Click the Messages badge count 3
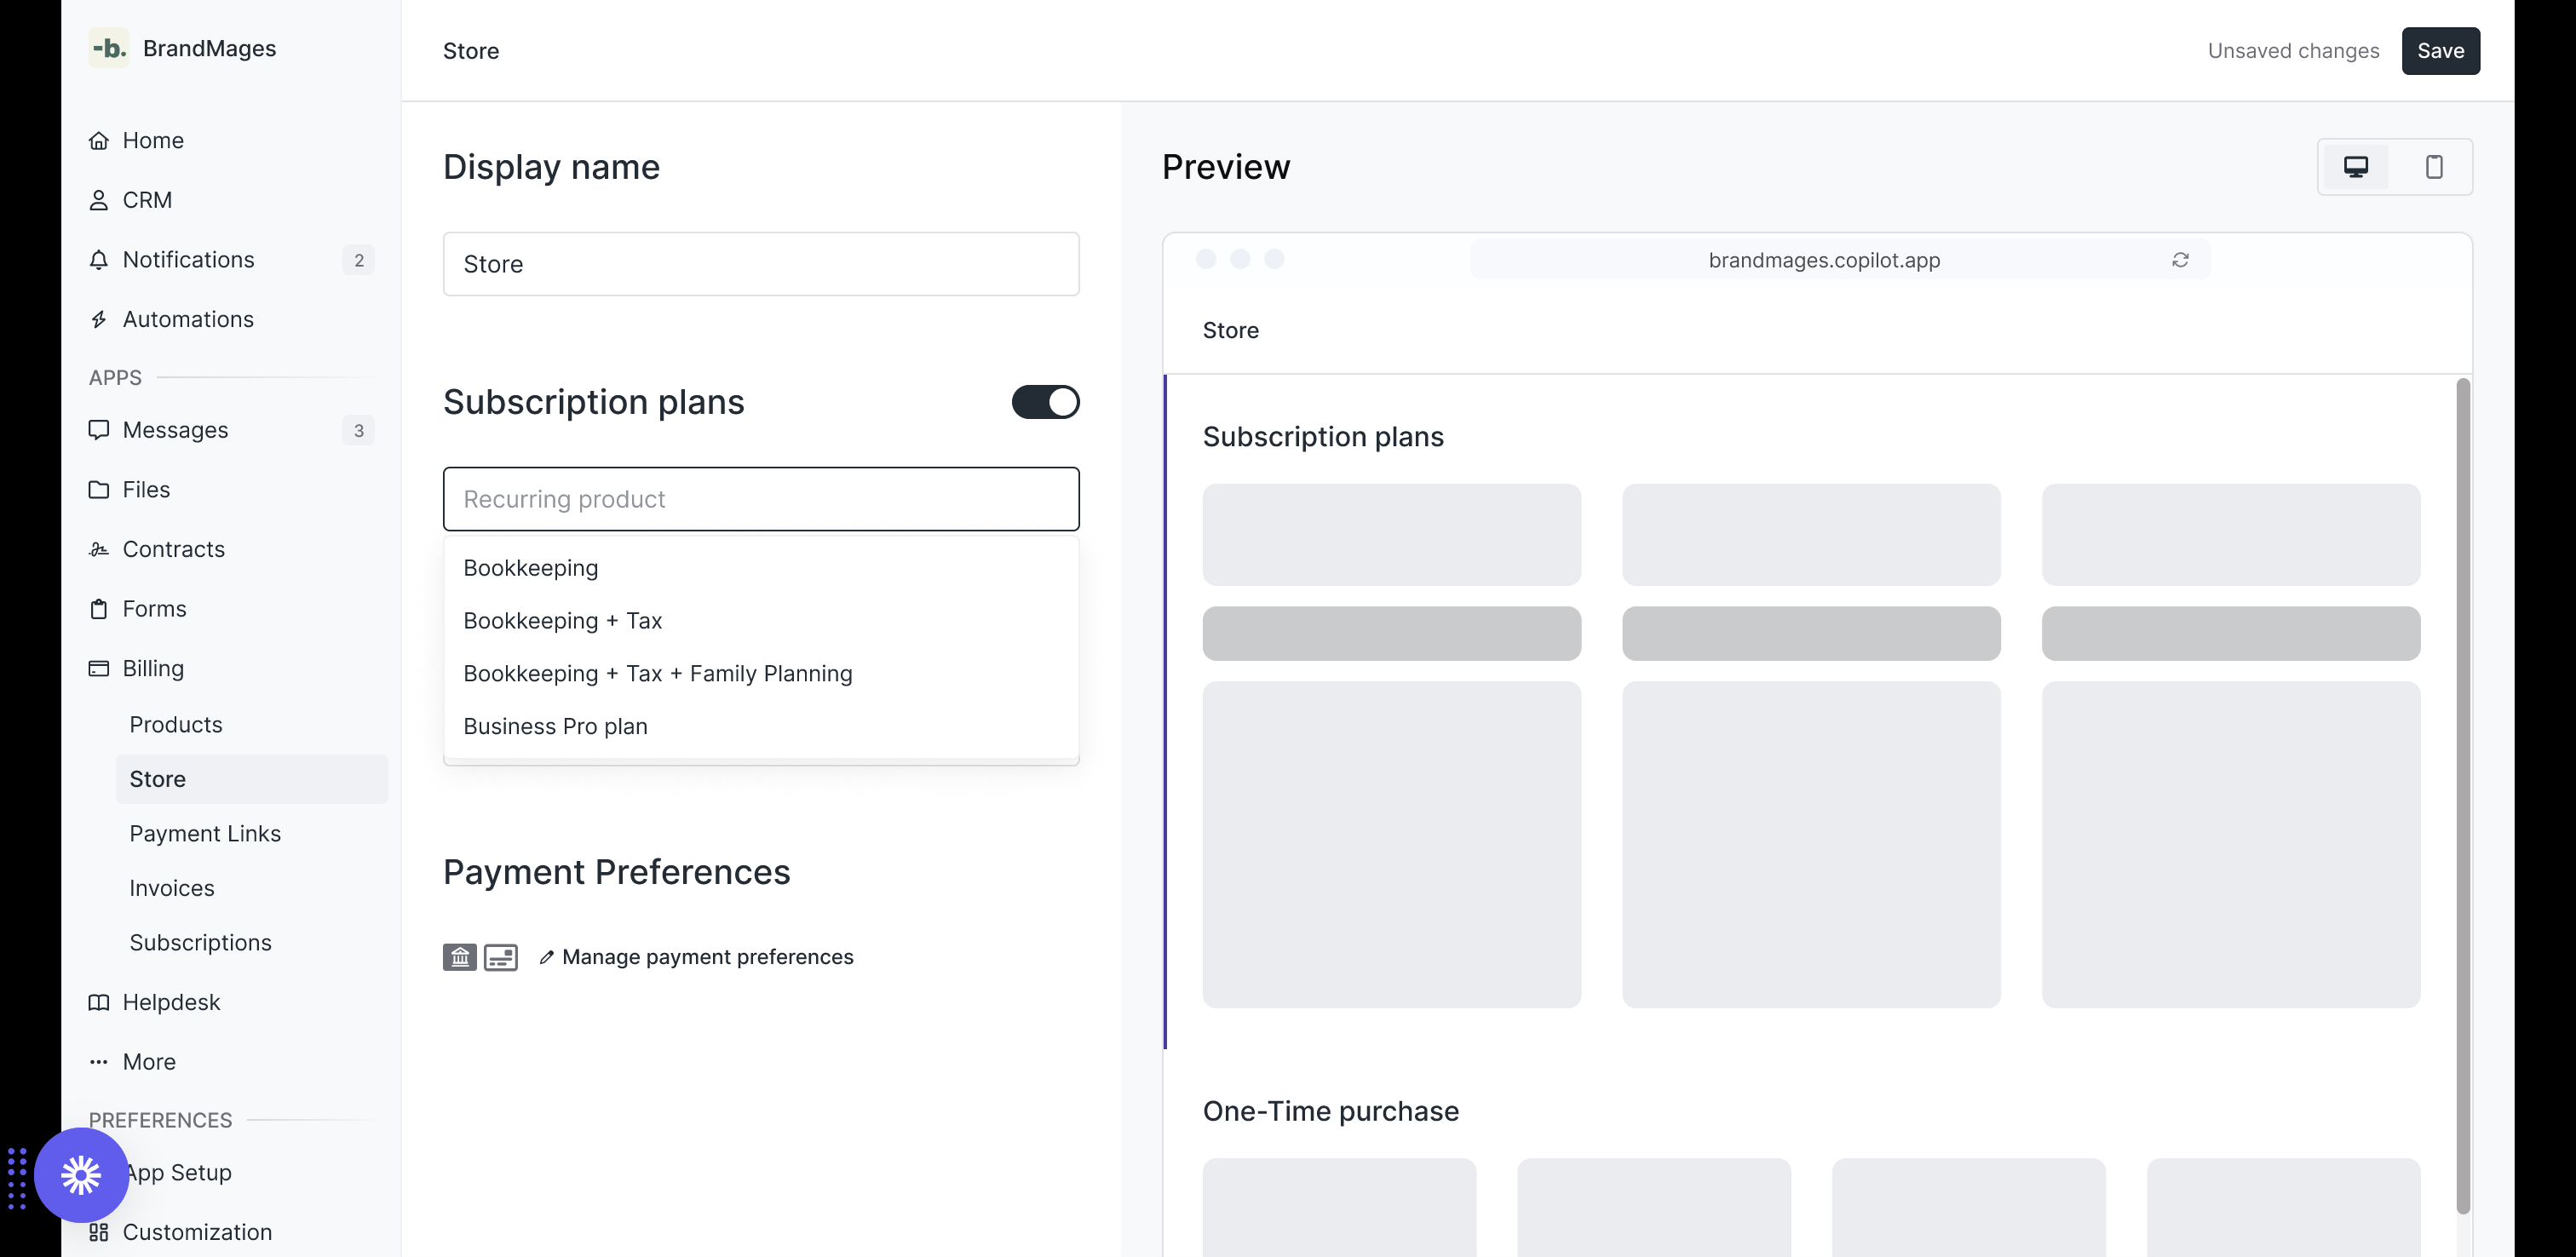The width and height of the screenshot is (2576, 1257). pyautogui.click(x=358, y=430)
